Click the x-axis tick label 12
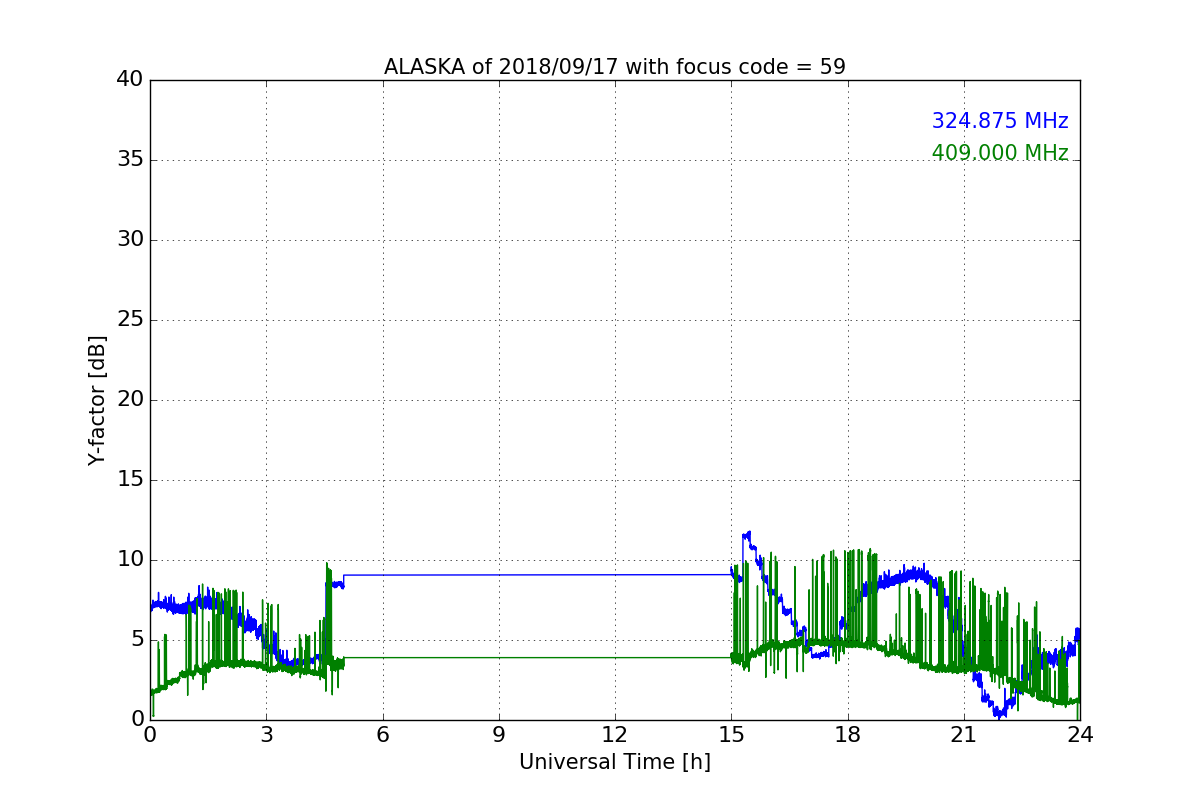 tap(615, 735)
